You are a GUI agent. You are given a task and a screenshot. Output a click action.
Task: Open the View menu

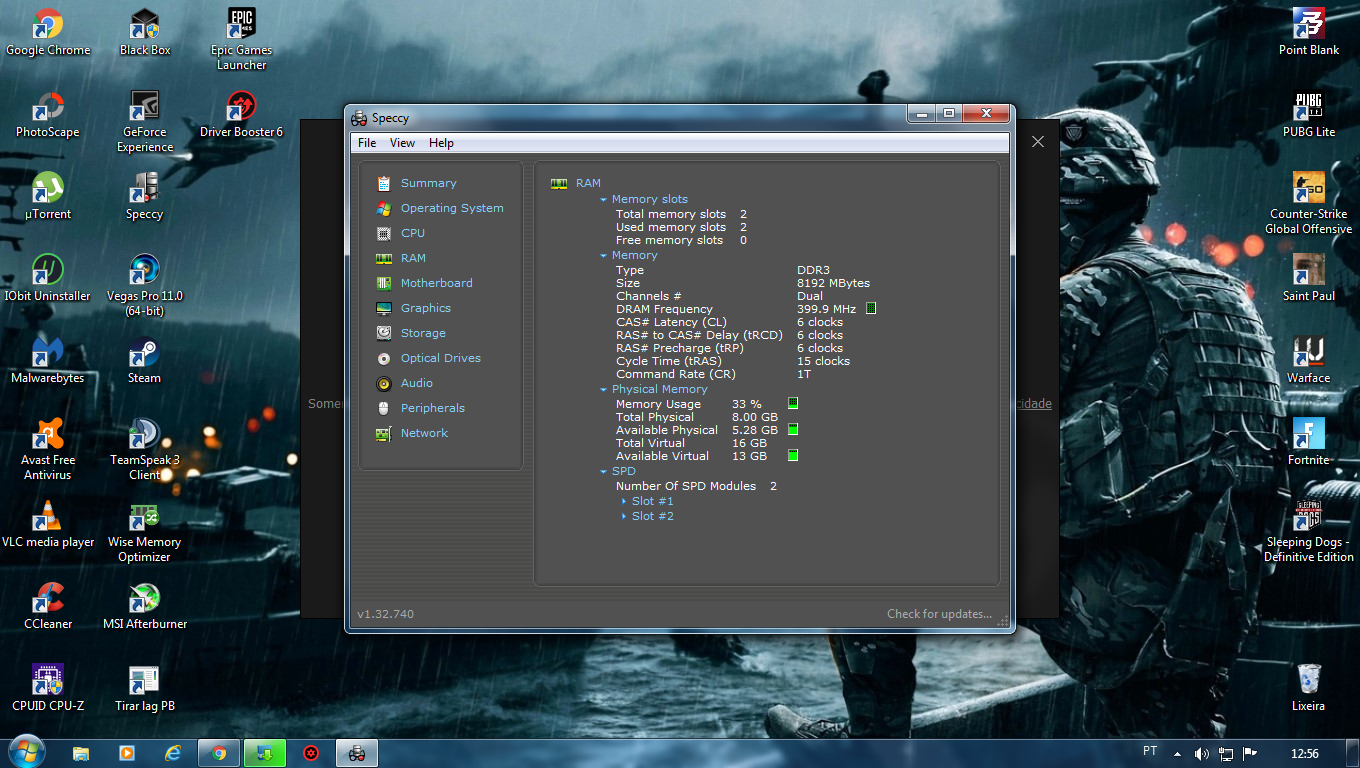402,143
